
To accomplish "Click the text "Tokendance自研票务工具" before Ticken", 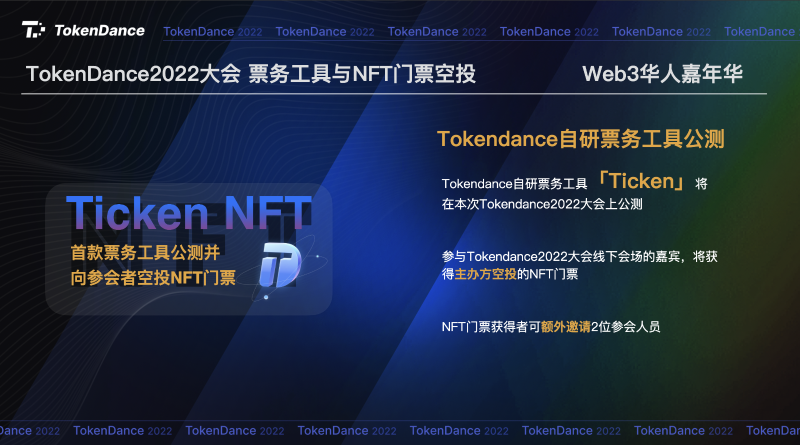I will [514, 184].
